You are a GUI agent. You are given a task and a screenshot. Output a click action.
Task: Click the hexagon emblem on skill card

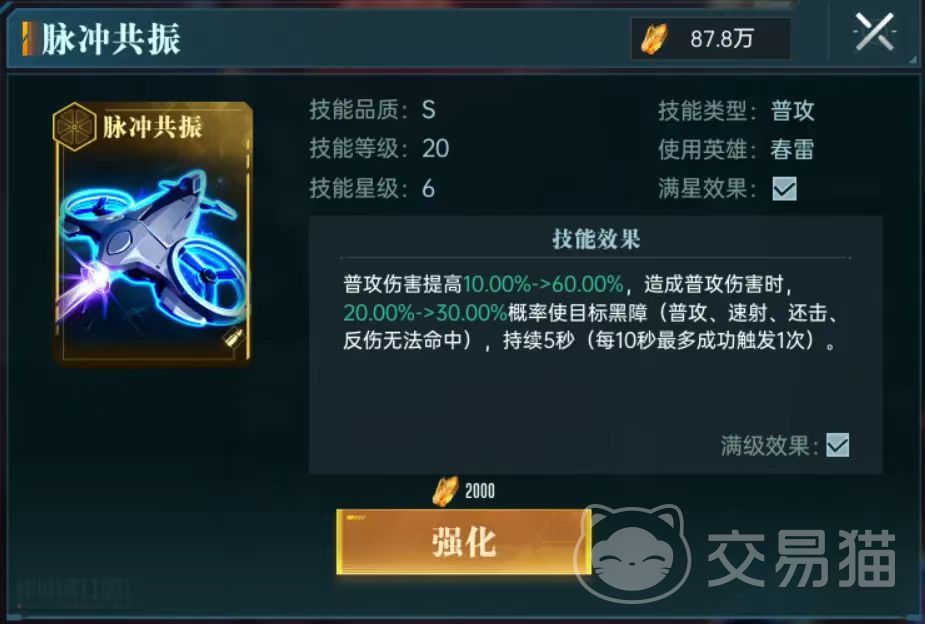pyautogui.click(x=74, y=126)
